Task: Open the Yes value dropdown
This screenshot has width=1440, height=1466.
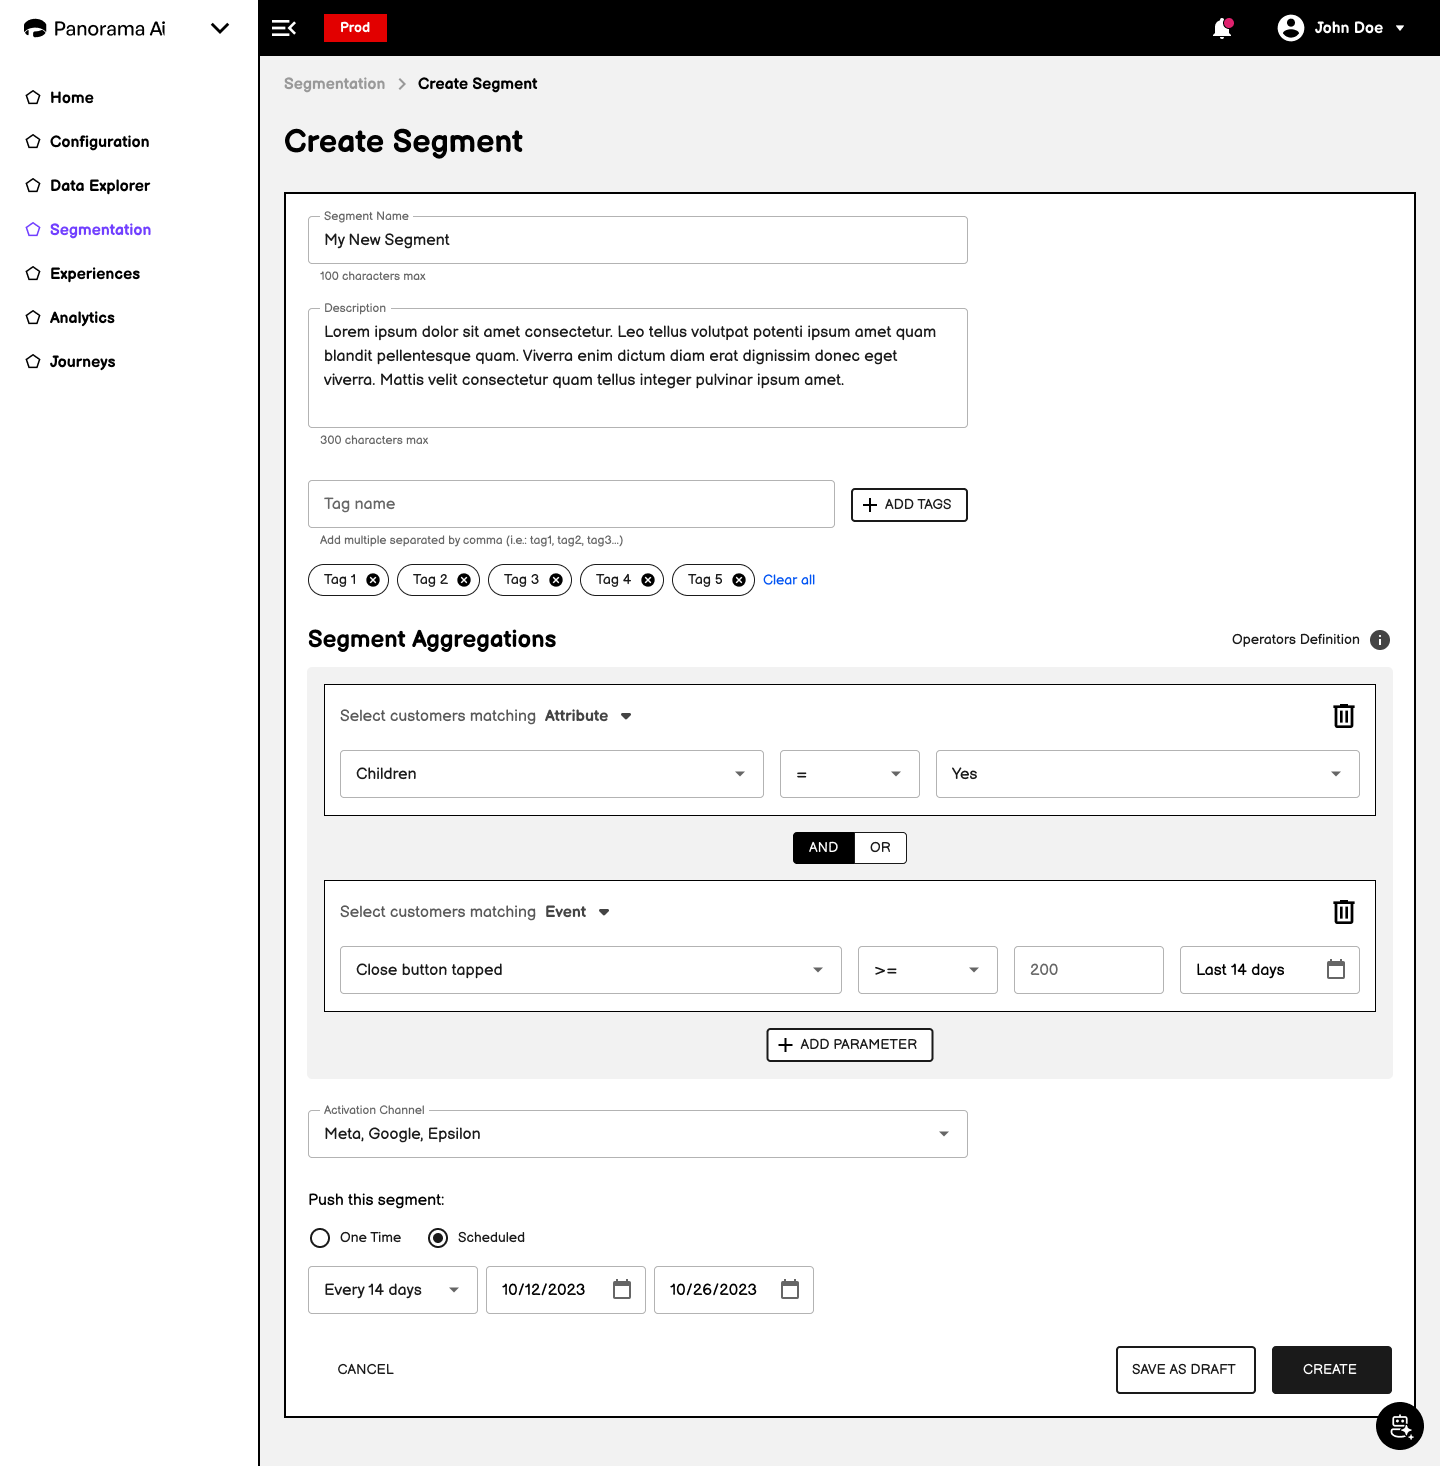Action: (x=1148, y=774)
